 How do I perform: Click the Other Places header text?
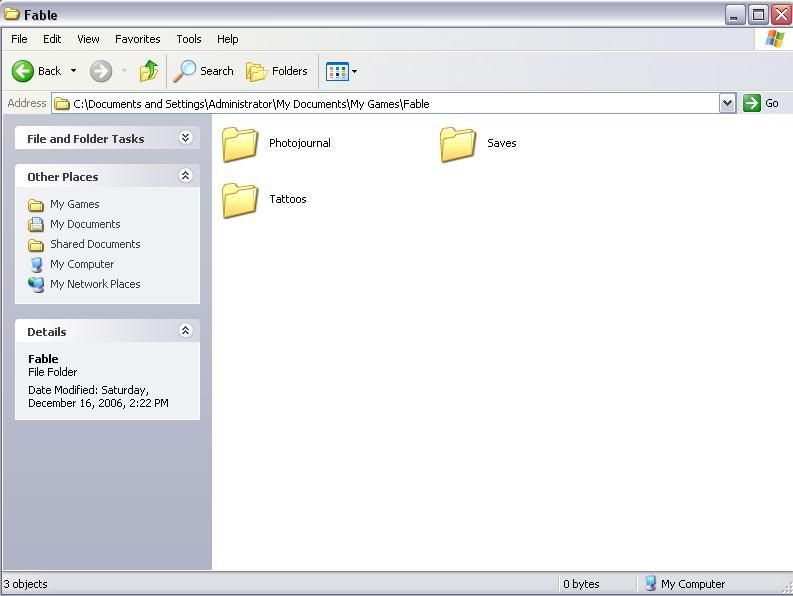63,177
